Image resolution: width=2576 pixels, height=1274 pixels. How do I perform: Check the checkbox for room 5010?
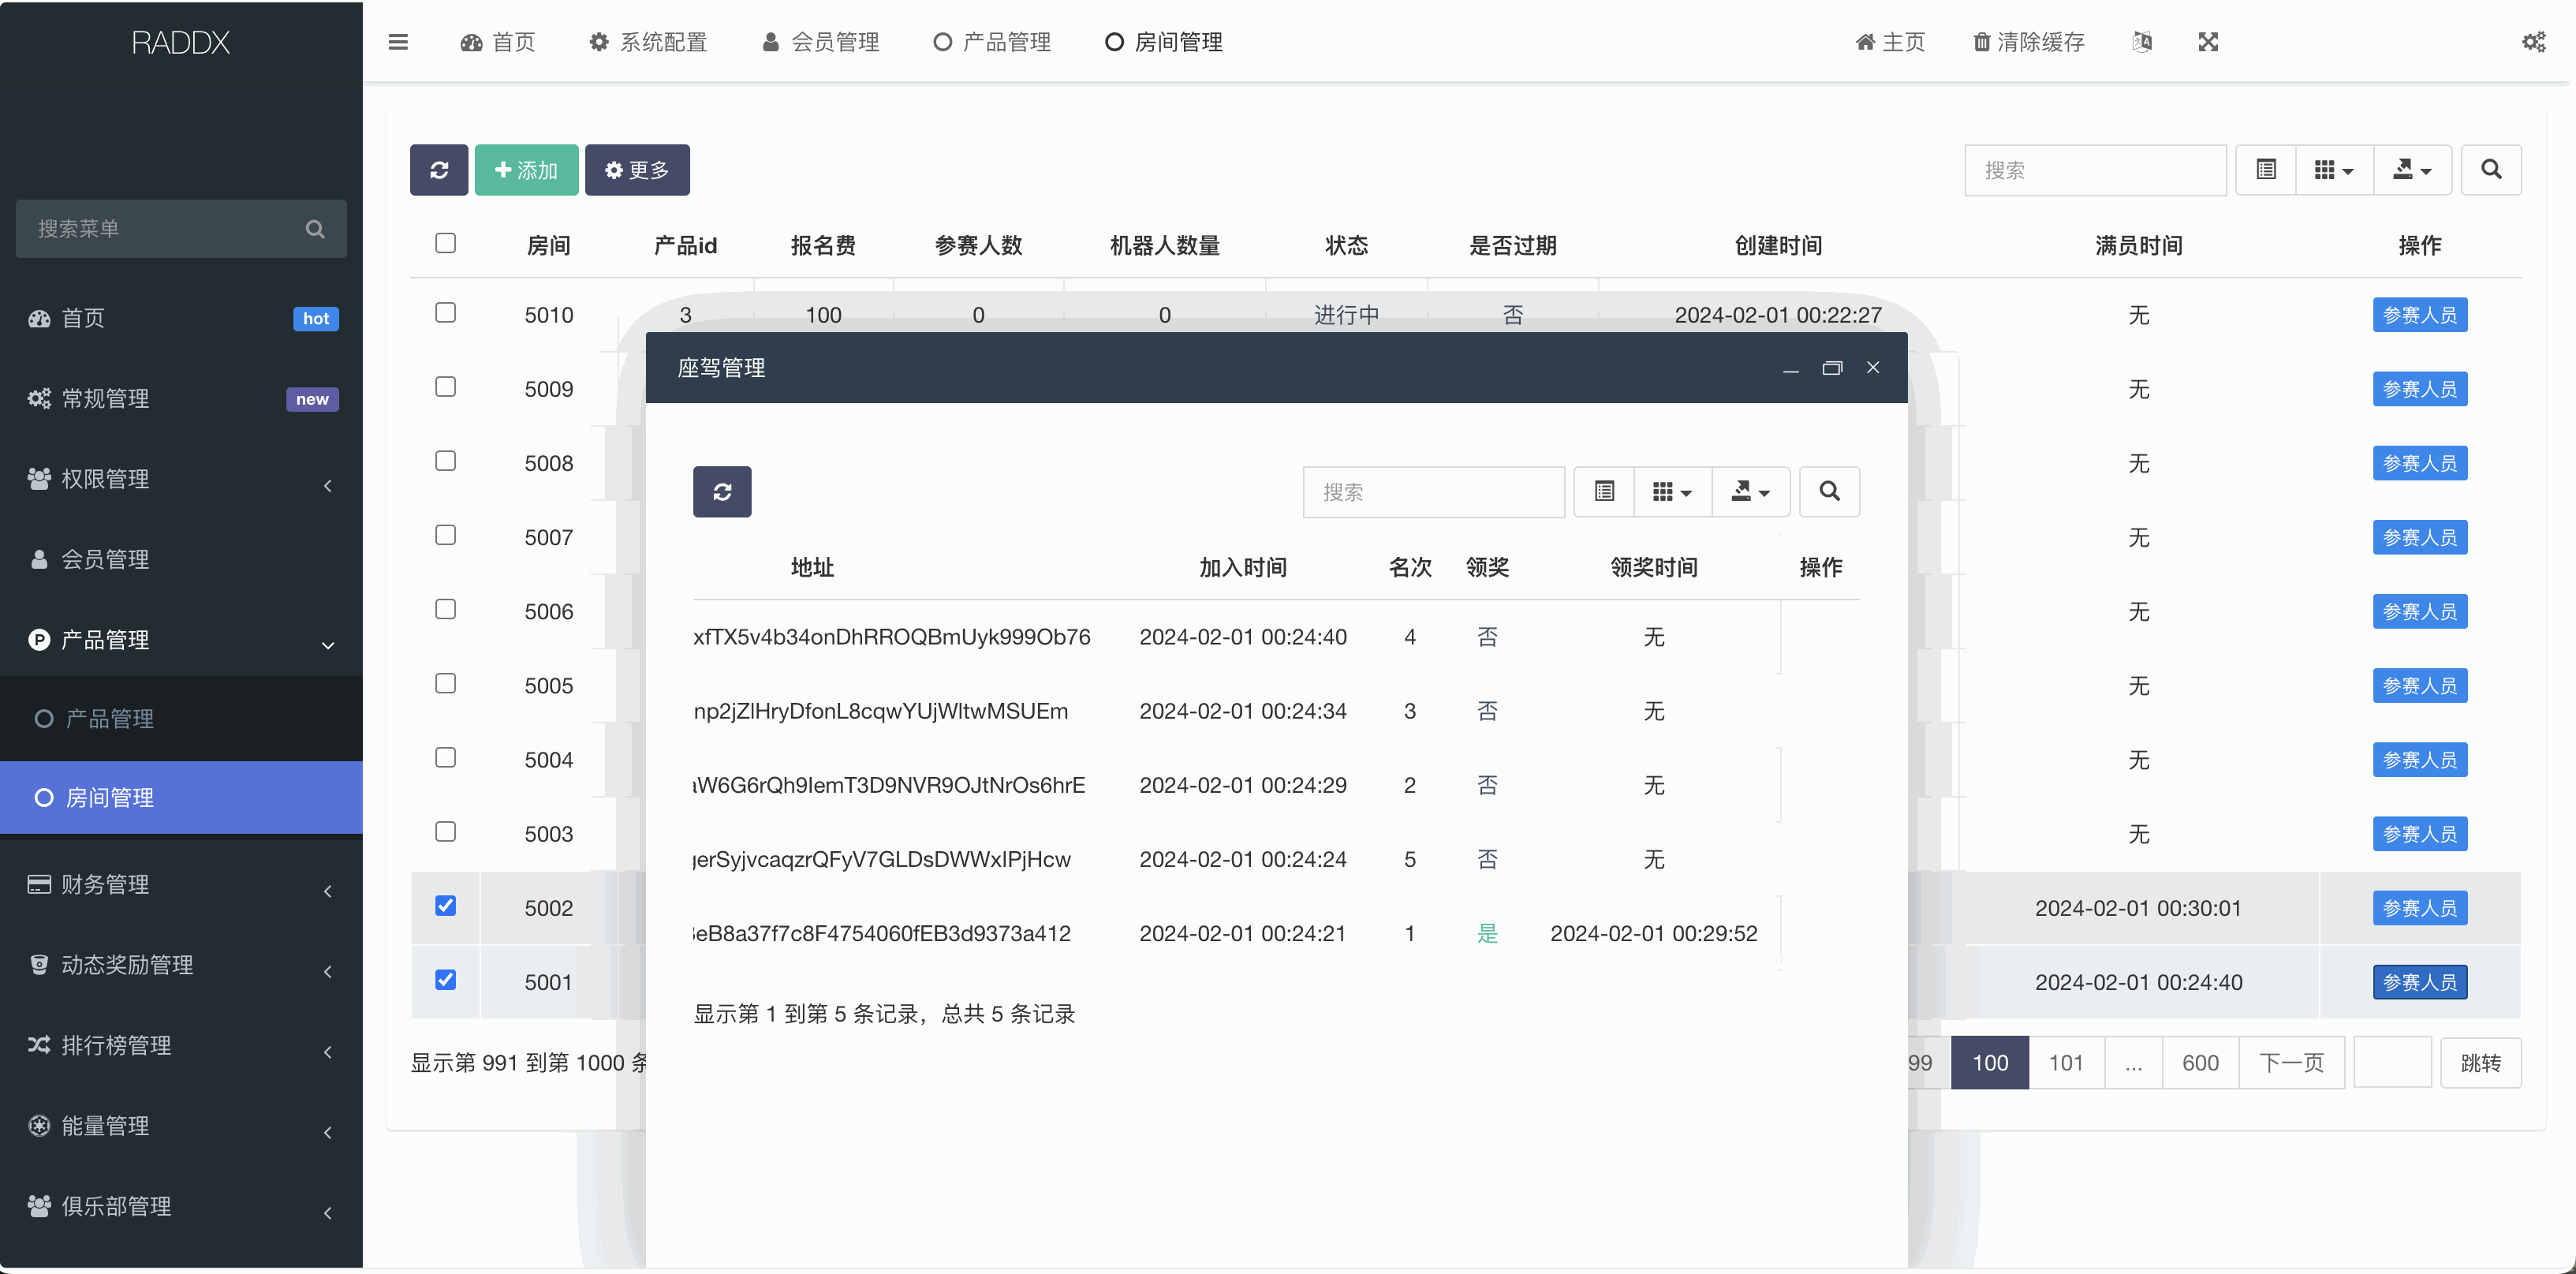[445, 313]
